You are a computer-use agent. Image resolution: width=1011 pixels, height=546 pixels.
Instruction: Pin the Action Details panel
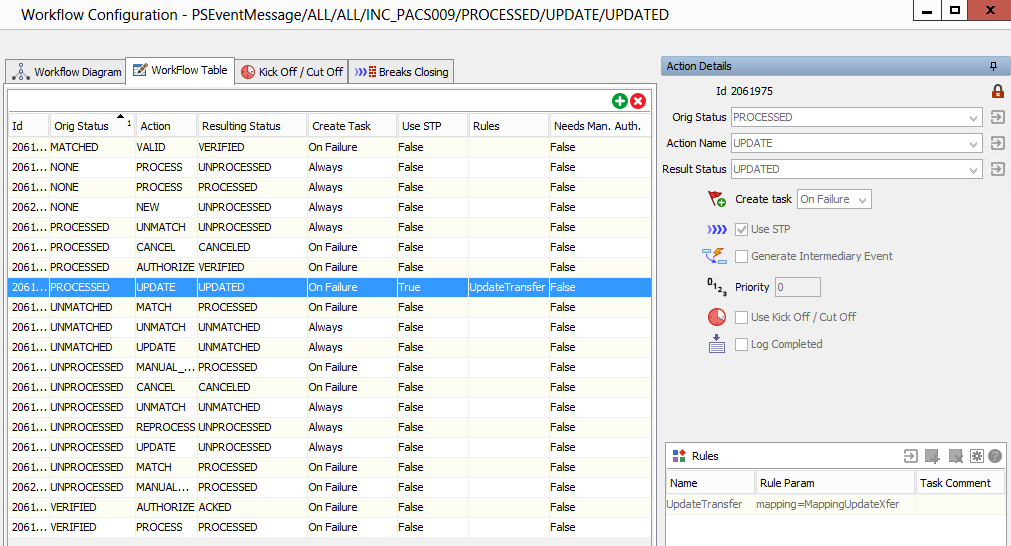click(x=993, y=66)
